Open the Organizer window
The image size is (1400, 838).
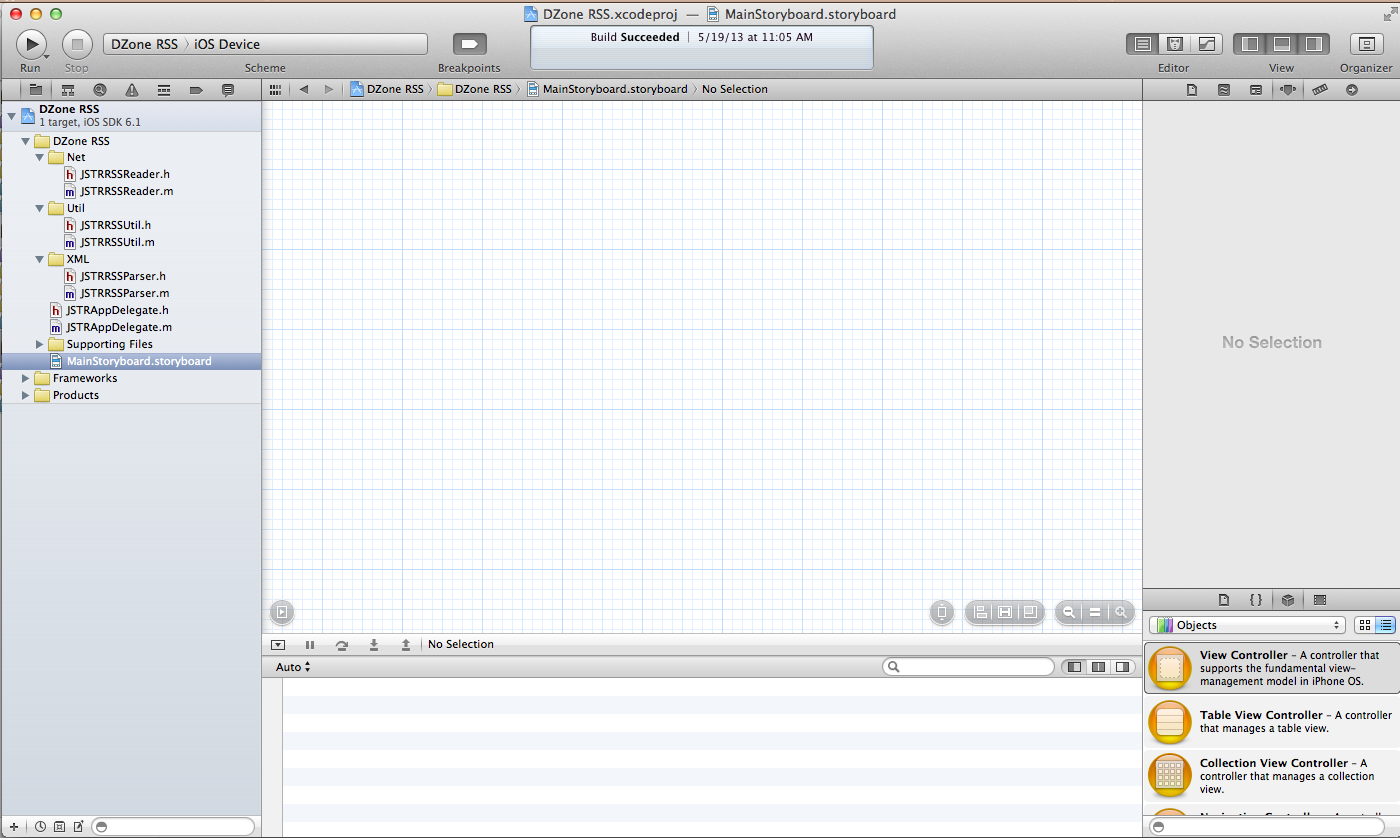click(x=1366, y=44)
